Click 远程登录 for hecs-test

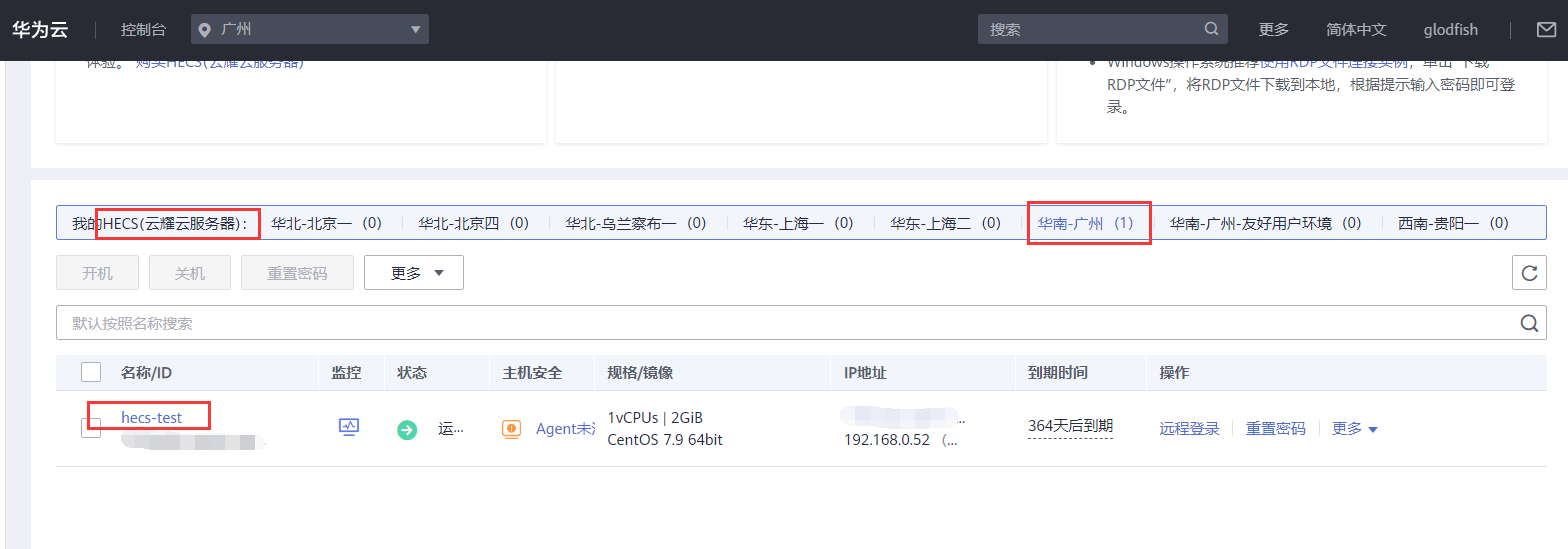click(x=1189, y=428)
